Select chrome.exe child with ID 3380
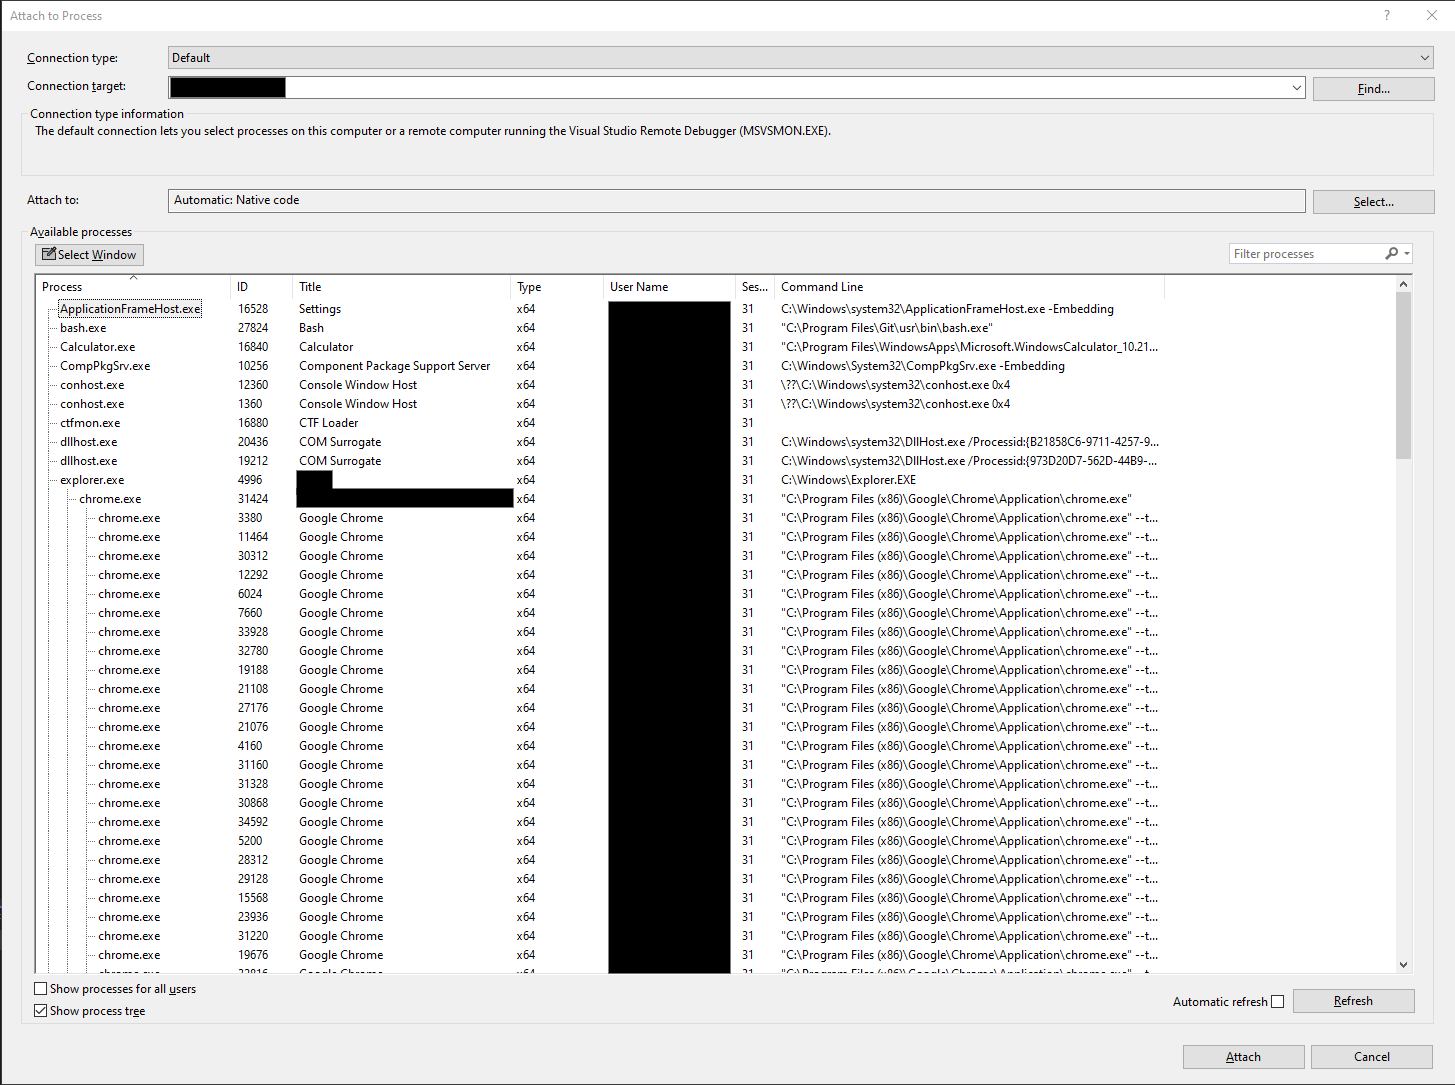1455x1085 pixels. coord(129,518)
